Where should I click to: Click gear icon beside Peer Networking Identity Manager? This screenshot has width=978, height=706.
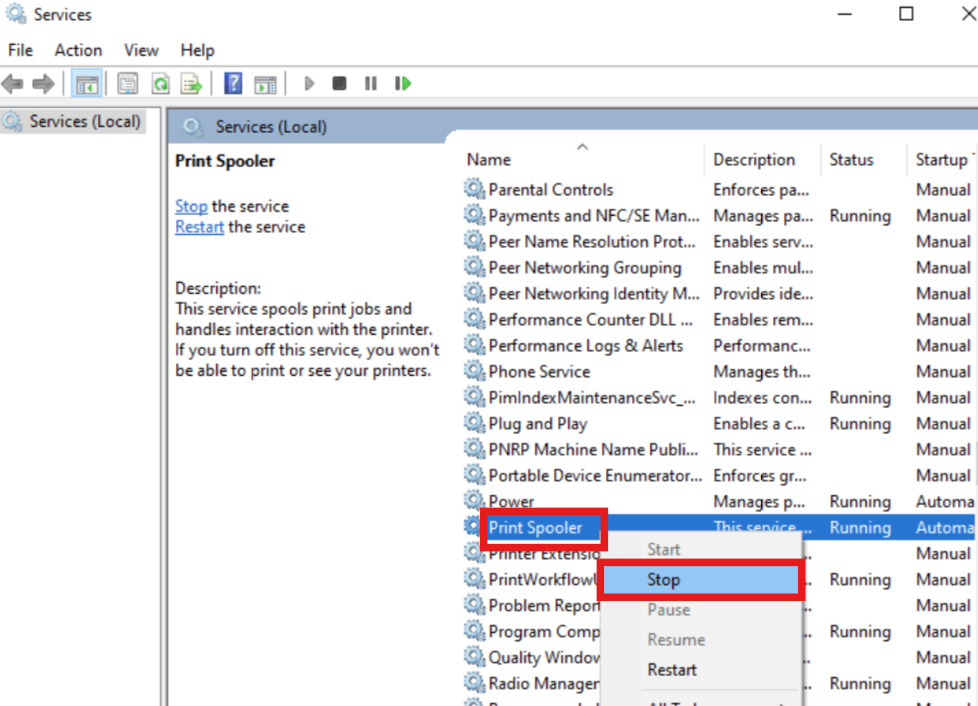[x=474, y=293]
